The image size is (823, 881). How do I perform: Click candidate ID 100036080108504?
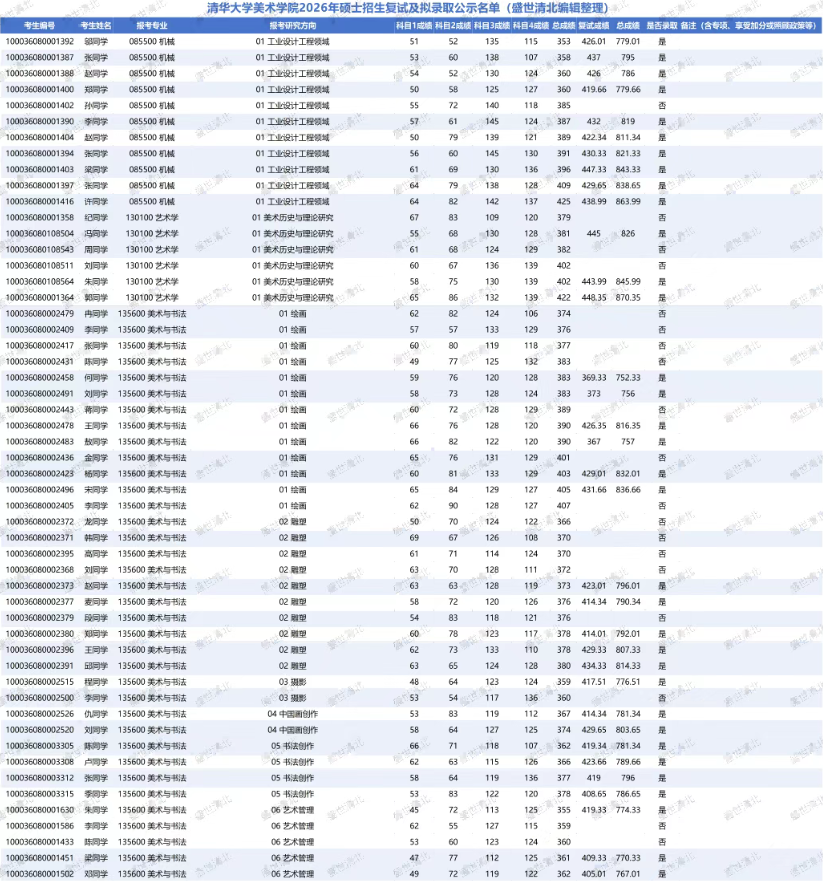(x=39, y=233)
